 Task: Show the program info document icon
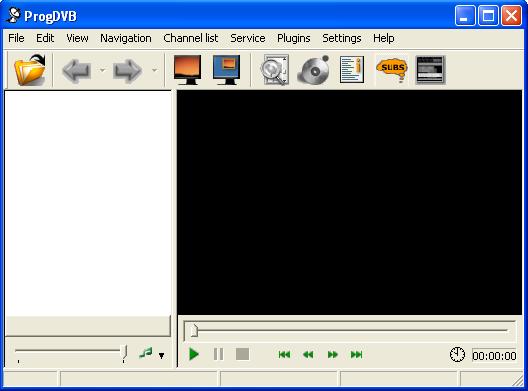(352, 70)
